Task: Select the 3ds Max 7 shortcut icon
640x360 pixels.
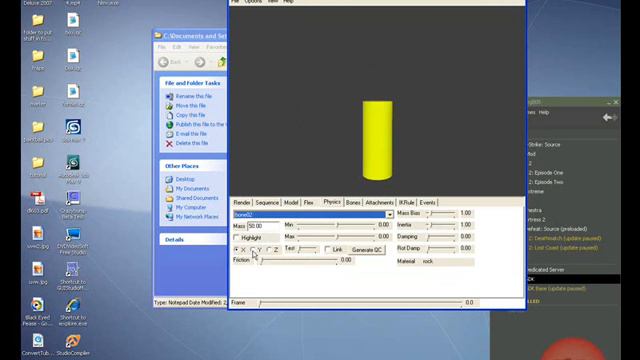Action: click(x=73, y=131)
